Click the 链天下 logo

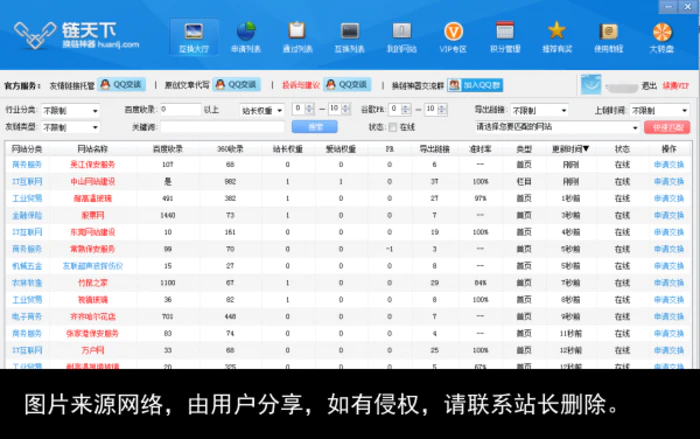click(x=76, y=35)
